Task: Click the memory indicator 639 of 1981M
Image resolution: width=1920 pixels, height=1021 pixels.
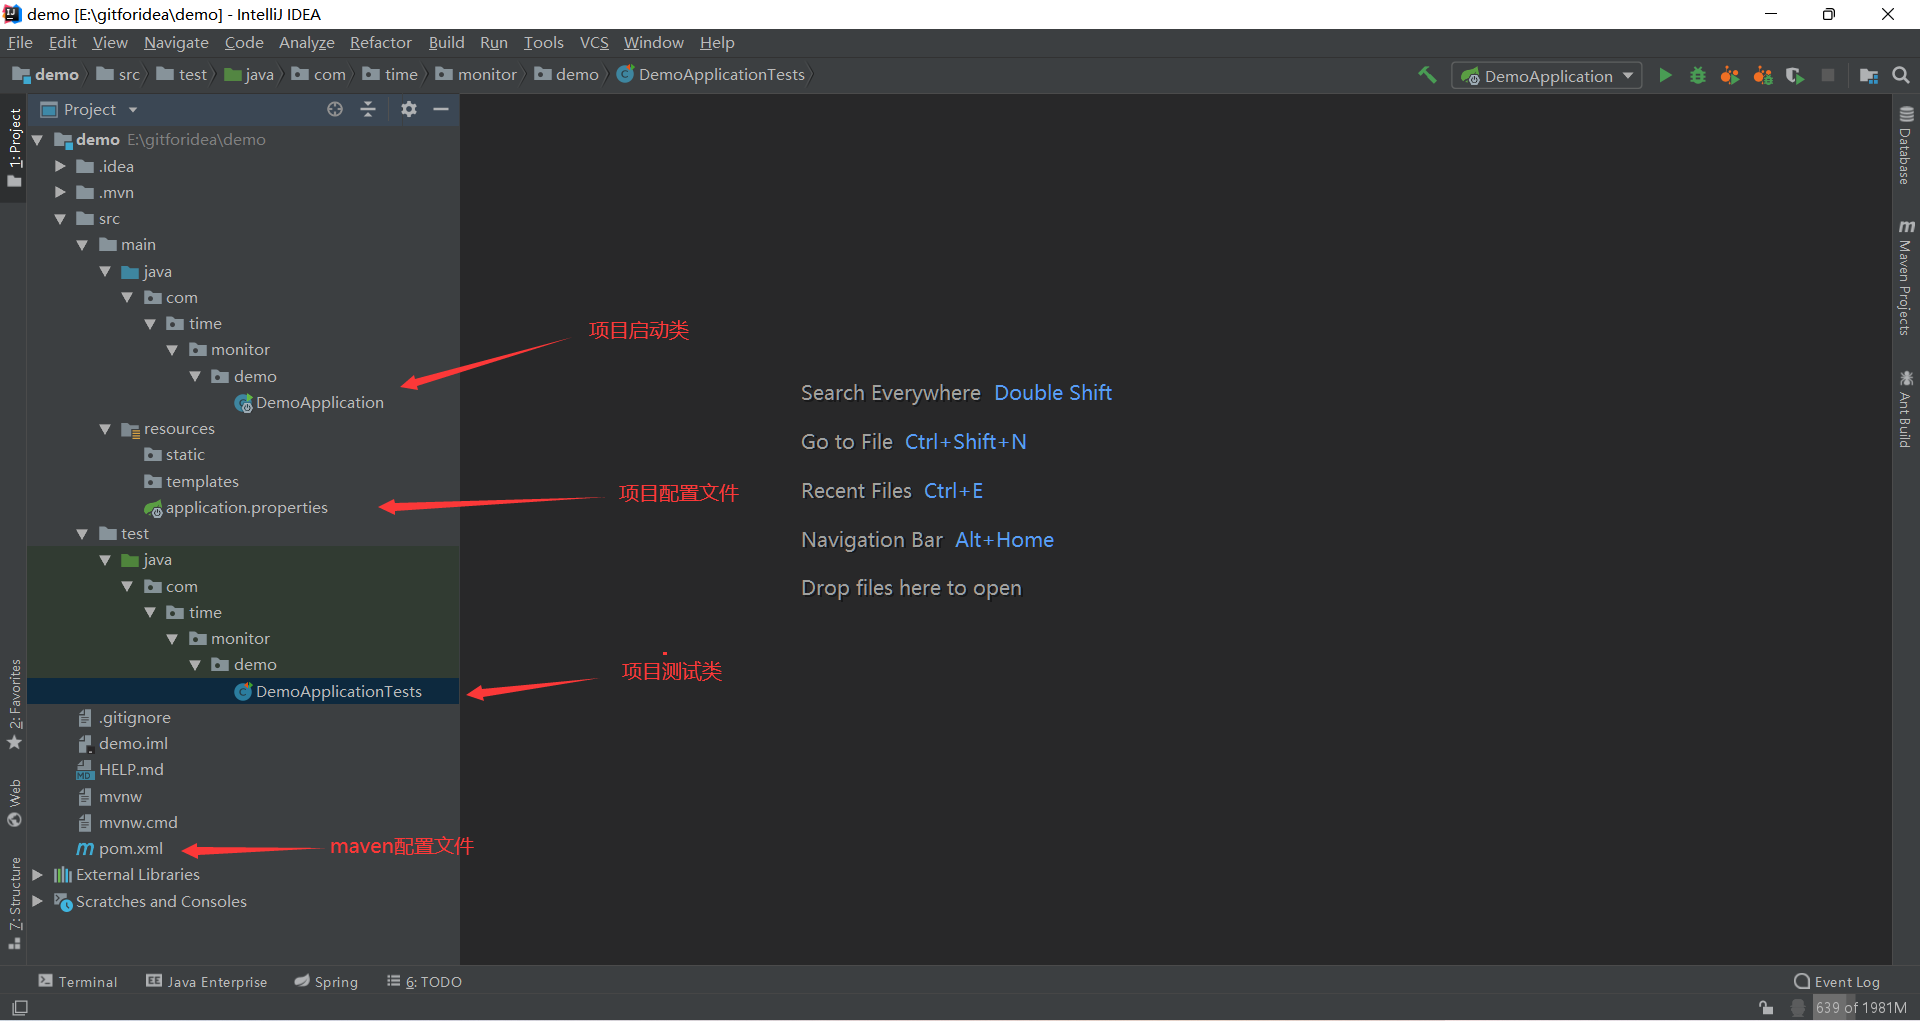Action: (1860, 1008)
